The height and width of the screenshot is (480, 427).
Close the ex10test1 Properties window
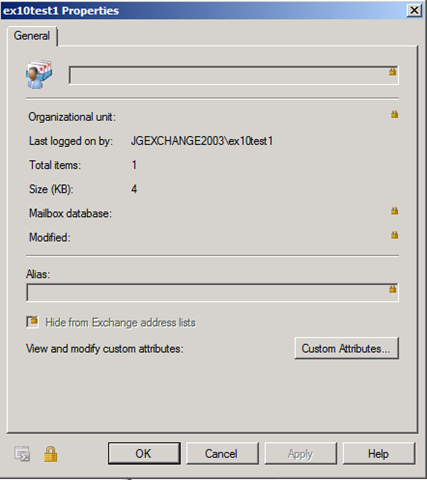[x=414, y=10]
